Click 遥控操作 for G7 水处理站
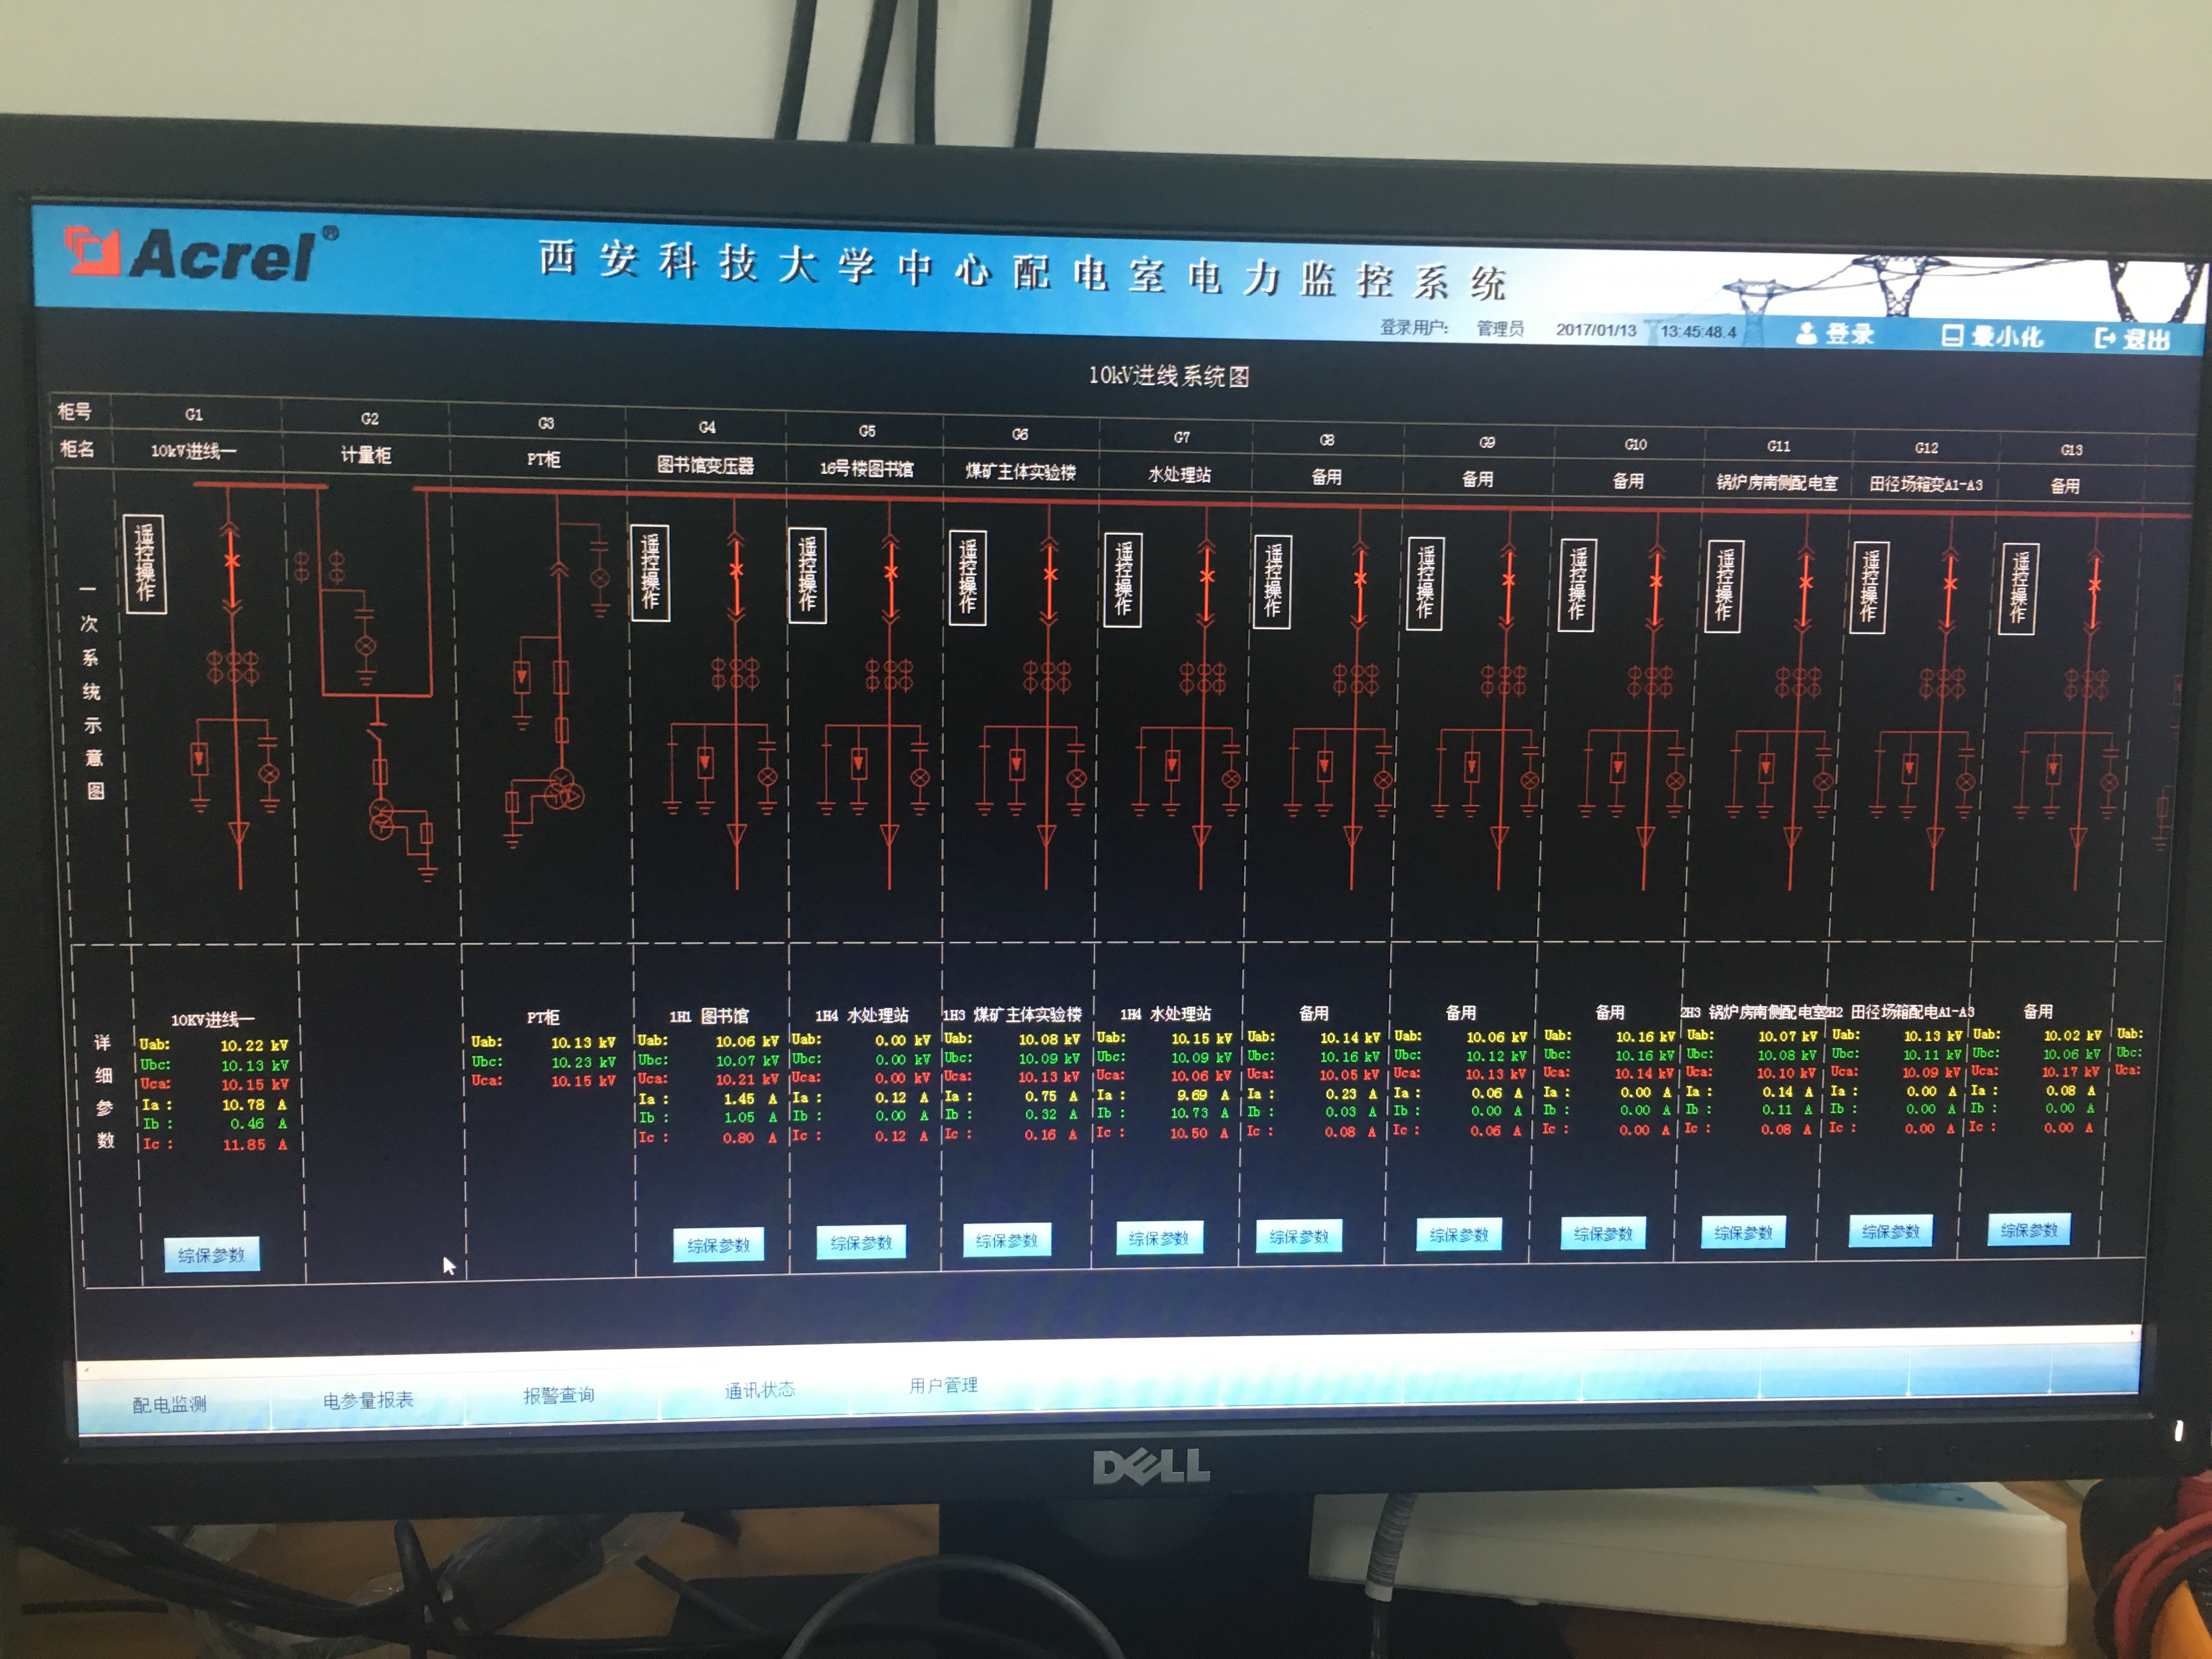 click(x=1123, y=580)
